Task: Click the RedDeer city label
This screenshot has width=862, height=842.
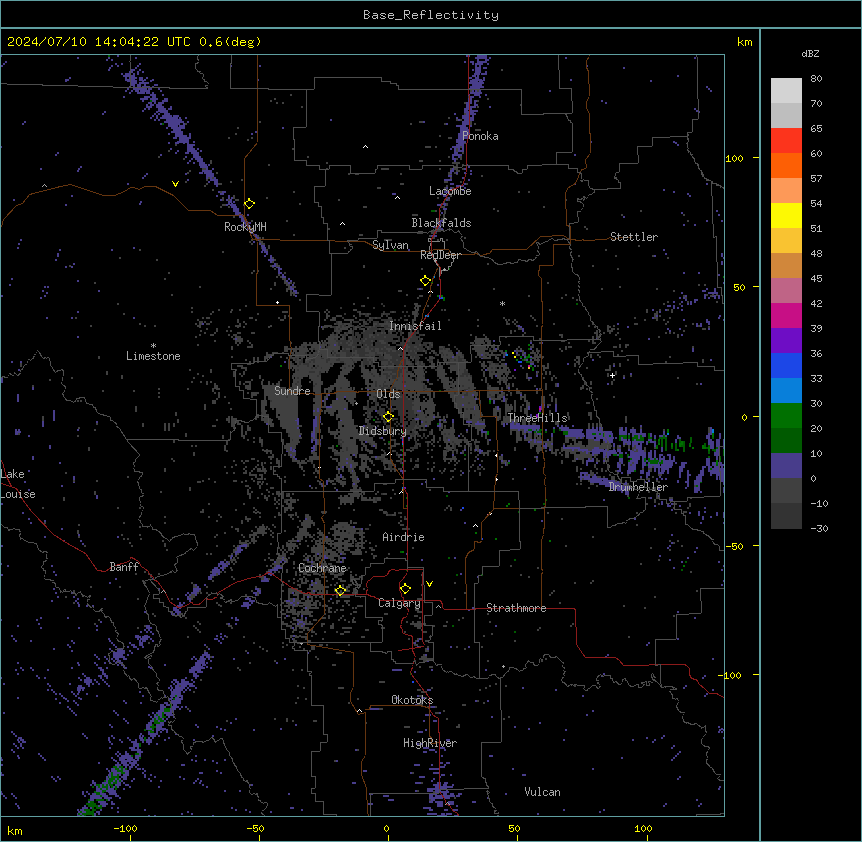Action: point(440,255)
